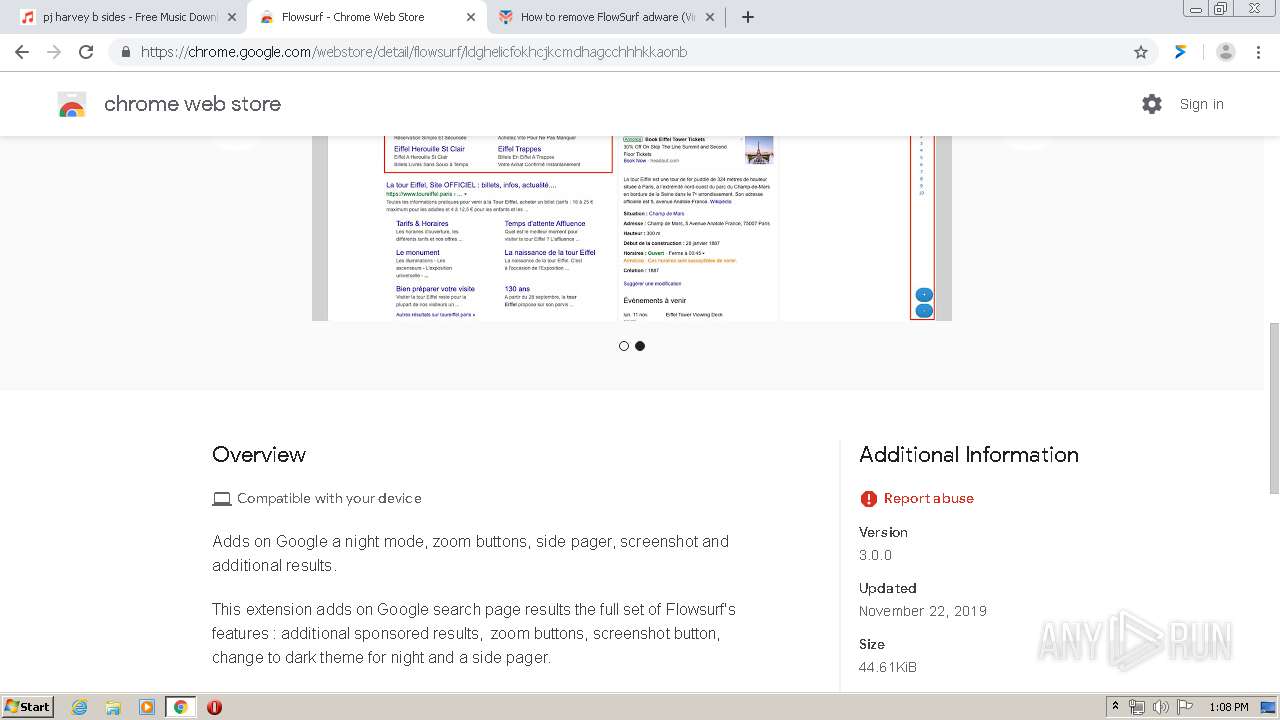The height and width of the screenshot is (720, 1280).
Task: Select the Chrome taskbar button
Action: point(181,707)
